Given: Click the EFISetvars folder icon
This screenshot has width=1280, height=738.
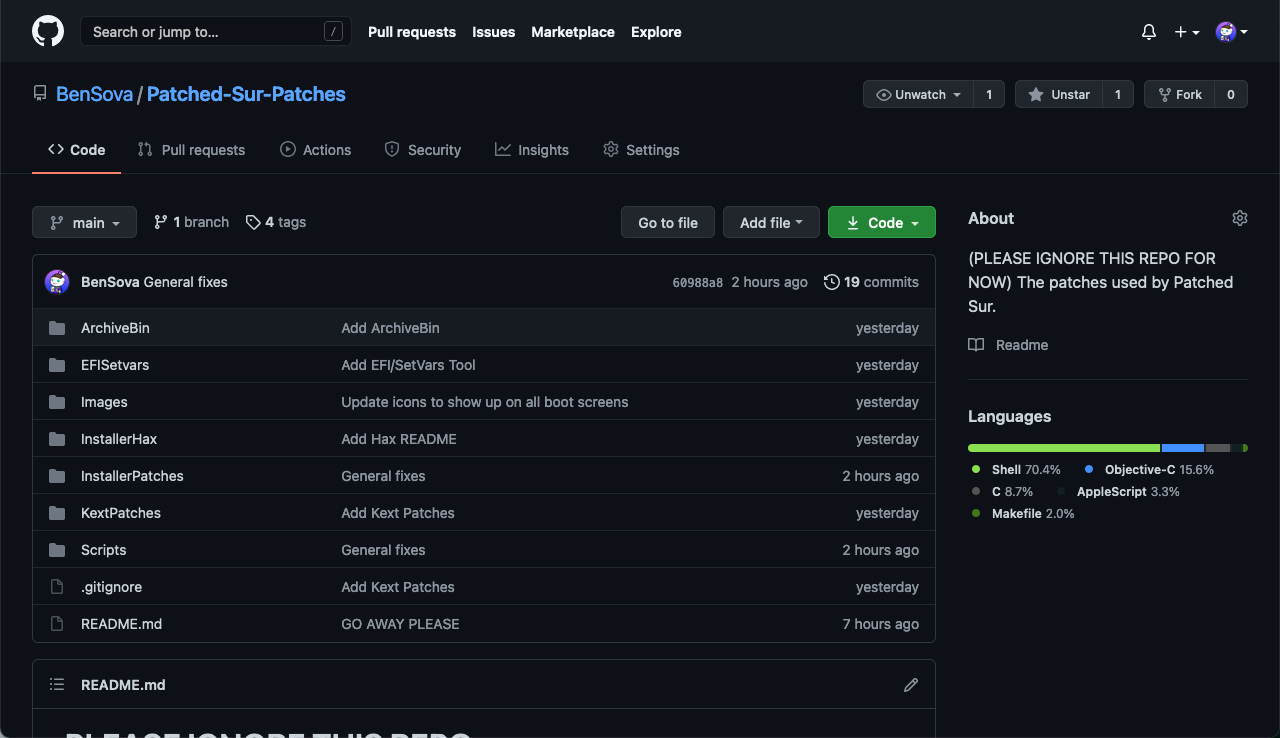Looking at the screenshot, I should coord(57,365).
